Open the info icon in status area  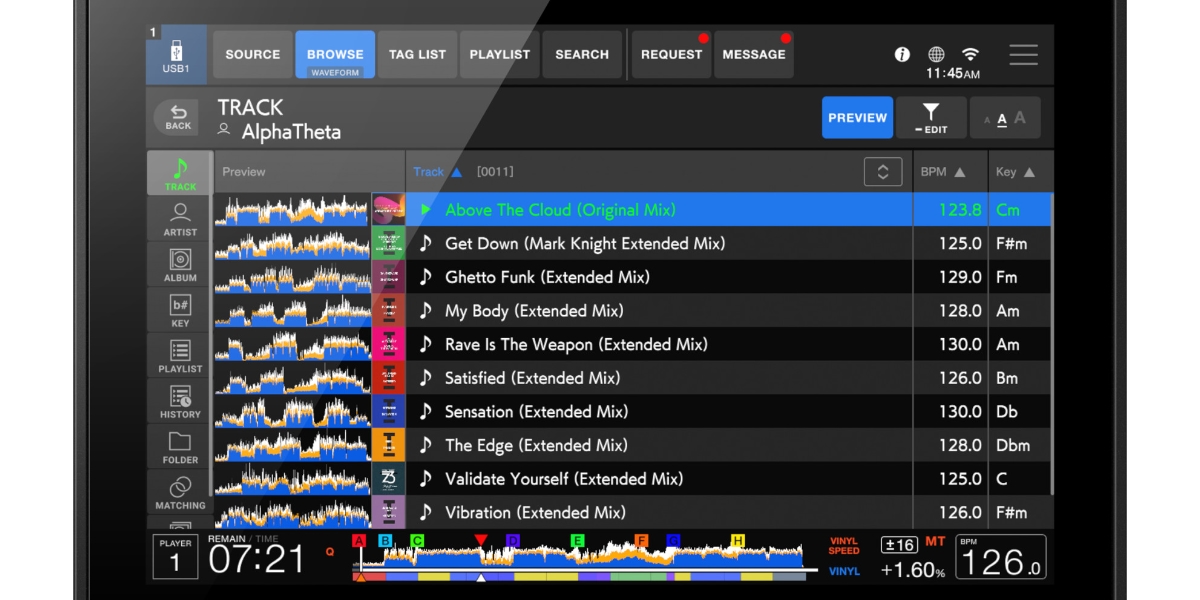902,55
